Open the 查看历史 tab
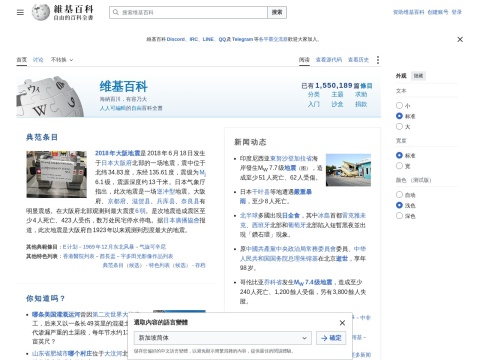Image resolution: width=480 pixels, height=360 pixels. pyautogui.click(x=358, y=60)
